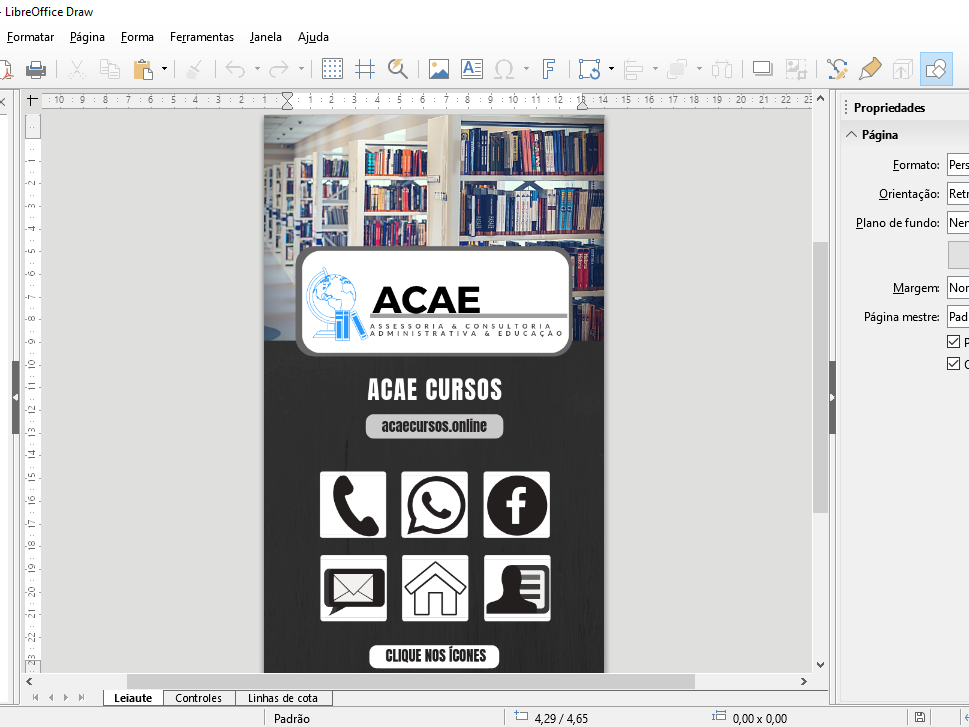The image size is (969, 727).
Task: Click the Paste clipboard icon
Action: tap(143, 69)
